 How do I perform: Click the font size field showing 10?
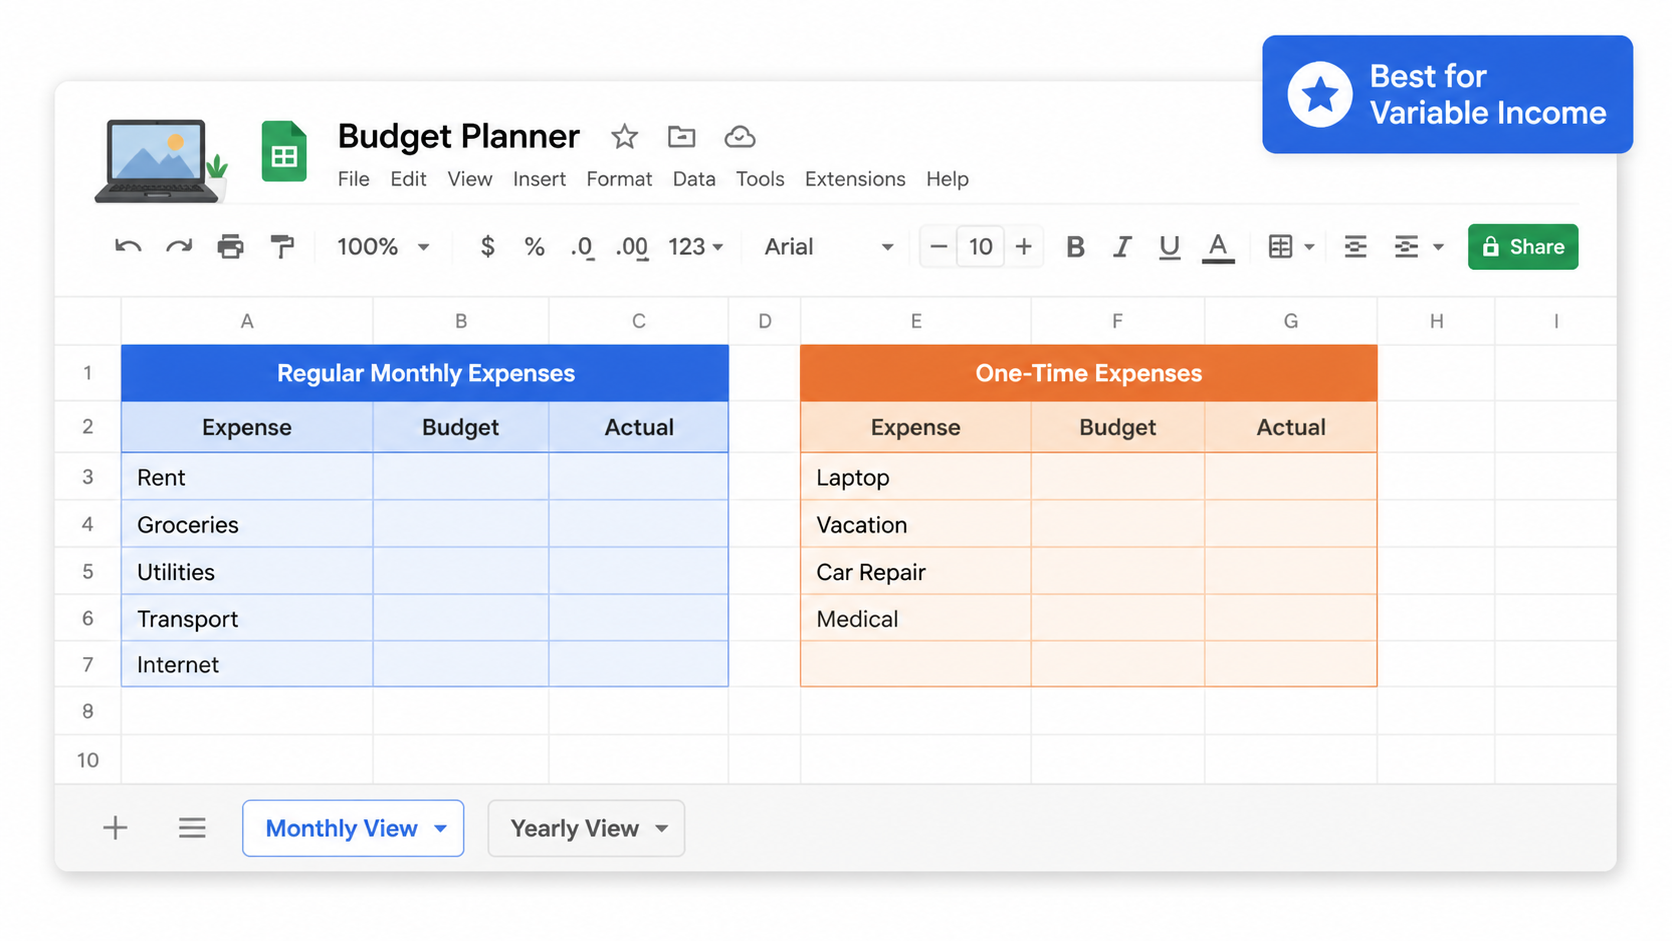(x=980, y=246)
